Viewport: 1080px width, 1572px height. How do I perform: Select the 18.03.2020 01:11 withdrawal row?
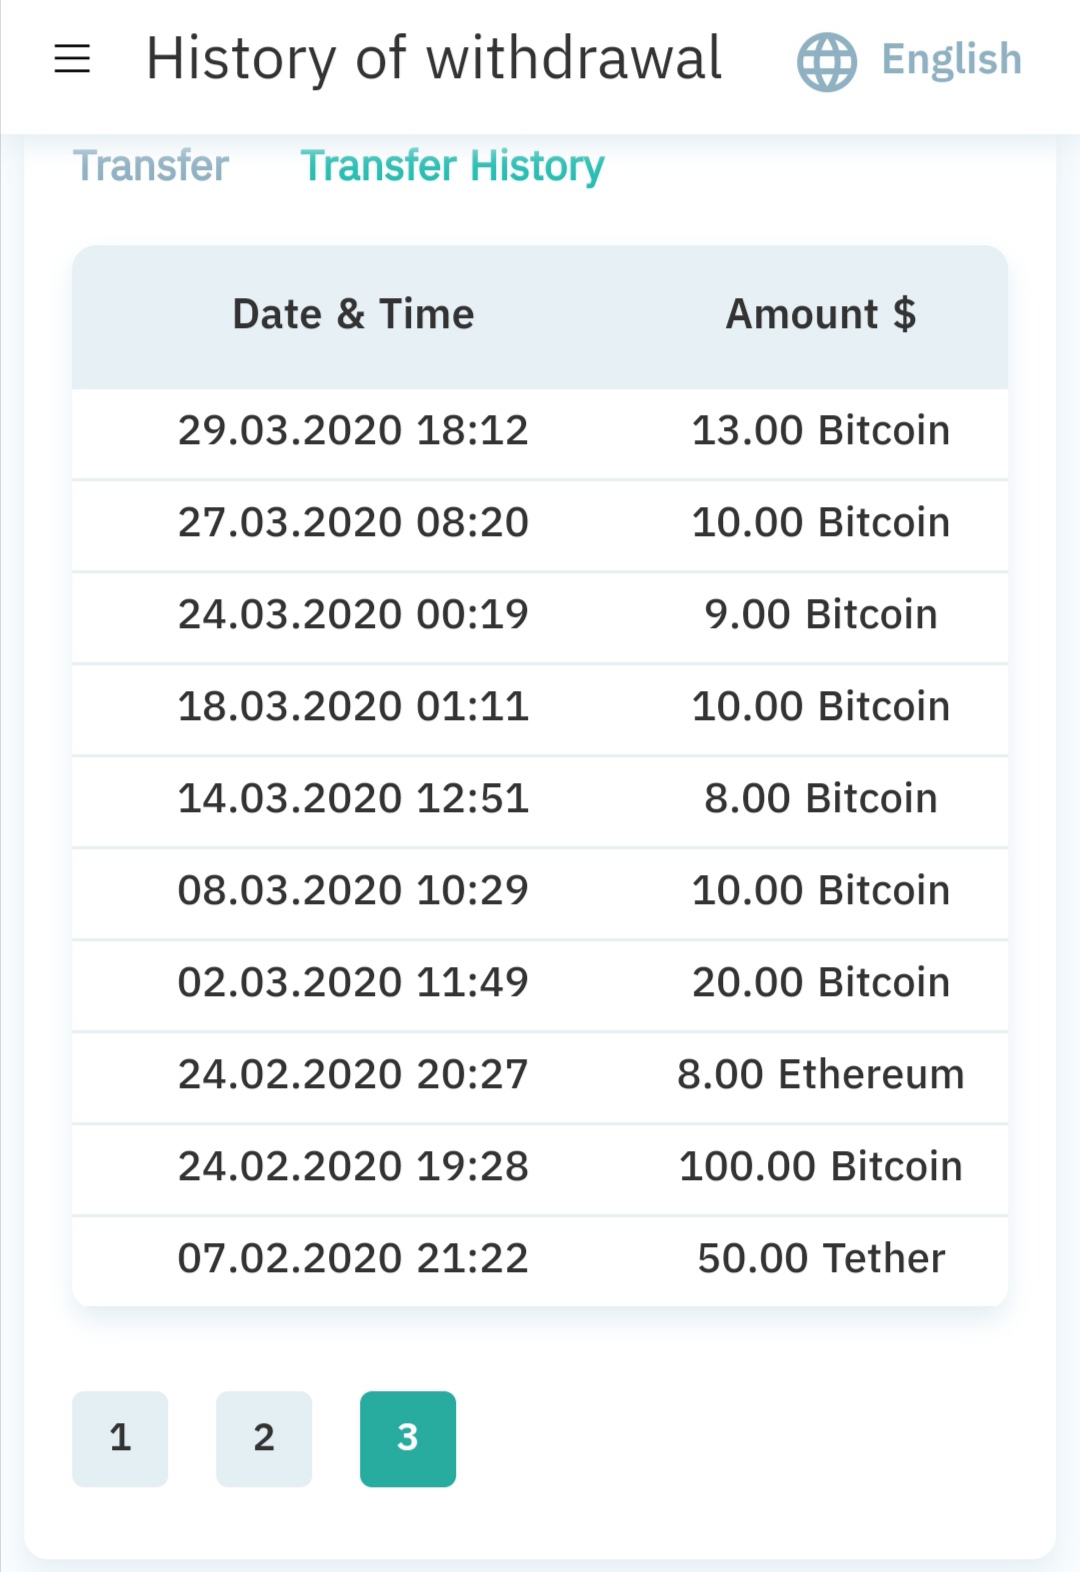pos(353,707)
